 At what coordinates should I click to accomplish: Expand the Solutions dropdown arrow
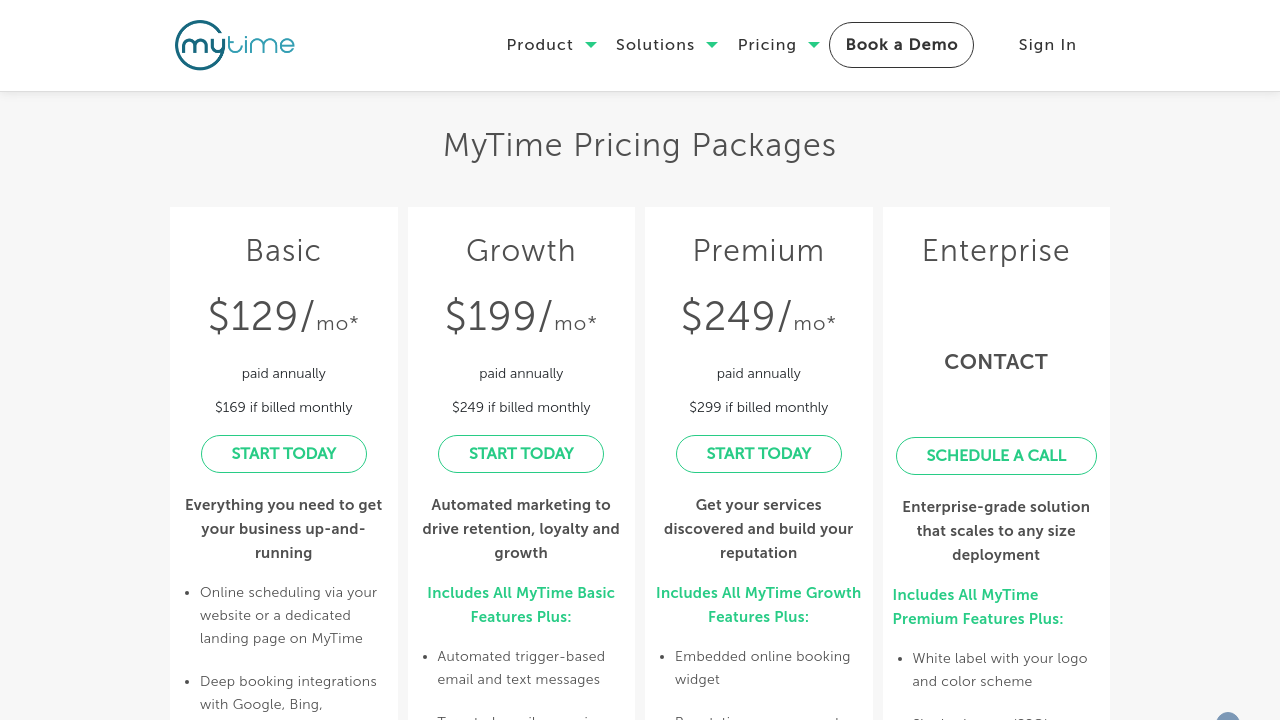click(x=712, y=45)
